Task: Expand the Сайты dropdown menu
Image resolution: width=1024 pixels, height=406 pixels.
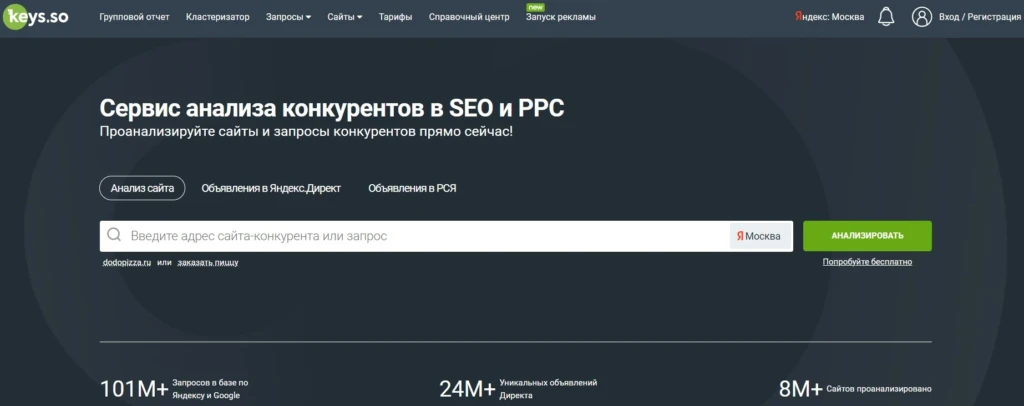Action: click(x=345, y=17)
